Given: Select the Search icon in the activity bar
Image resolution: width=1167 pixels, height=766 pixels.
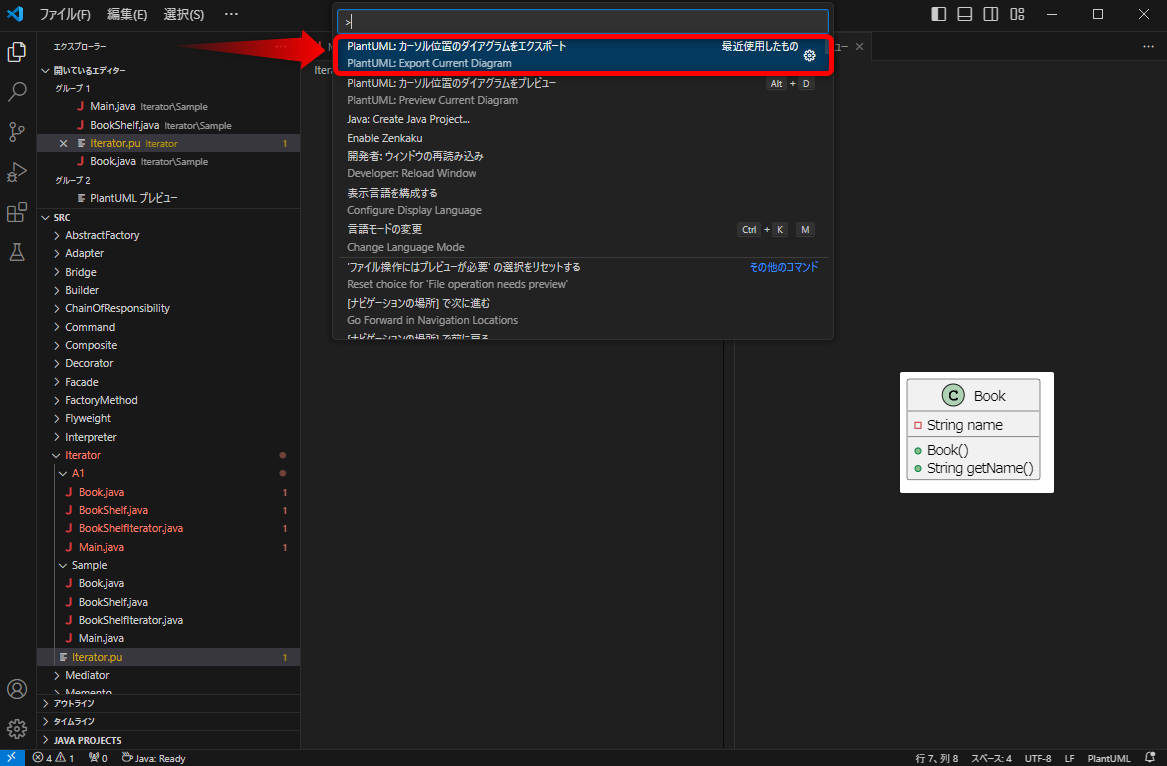Looking at the screenshot, I should pyautogui.click(x=16, y=90).
